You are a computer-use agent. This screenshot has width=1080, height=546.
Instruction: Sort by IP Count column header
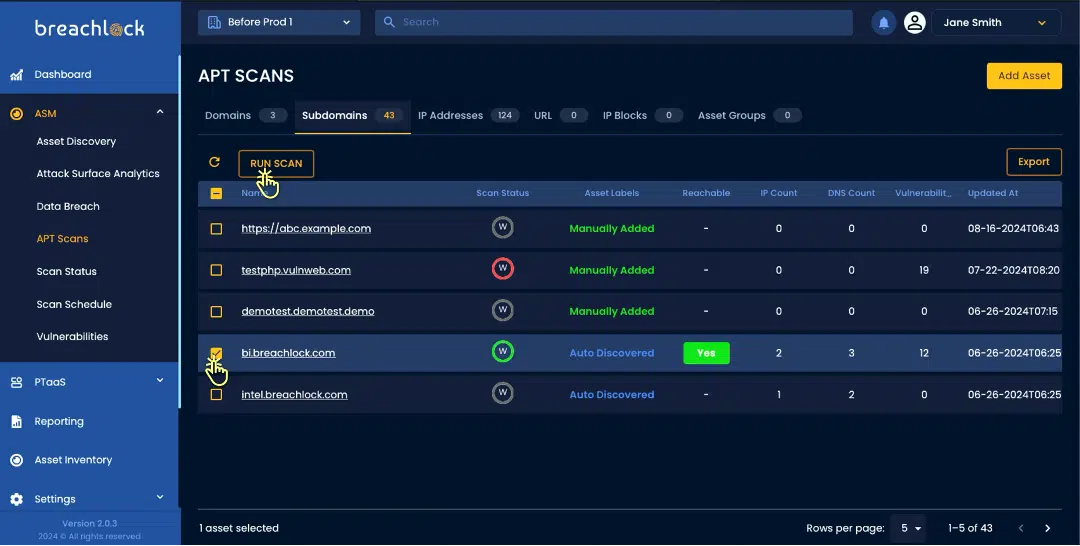[x=778, y=193]
